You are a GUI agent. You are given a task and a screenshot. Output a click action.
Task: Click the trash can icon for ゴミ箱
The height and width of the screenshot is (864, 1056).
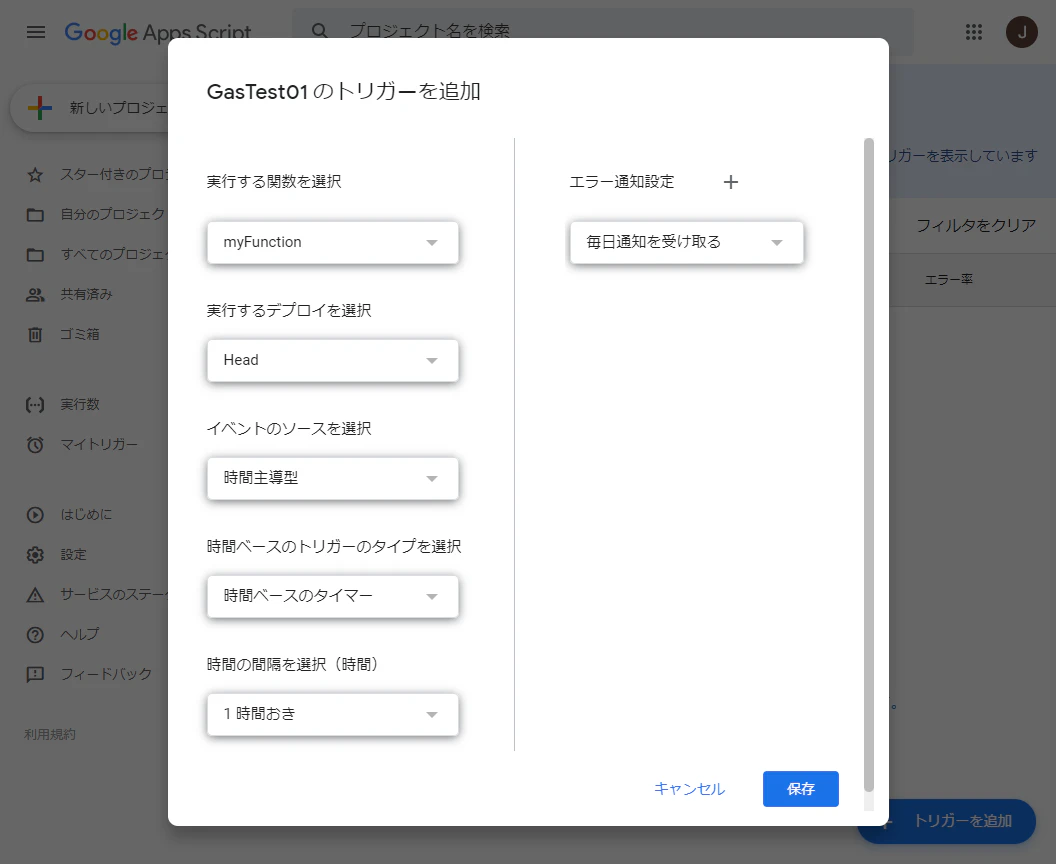pyautogui.click(x=35, y=334)
